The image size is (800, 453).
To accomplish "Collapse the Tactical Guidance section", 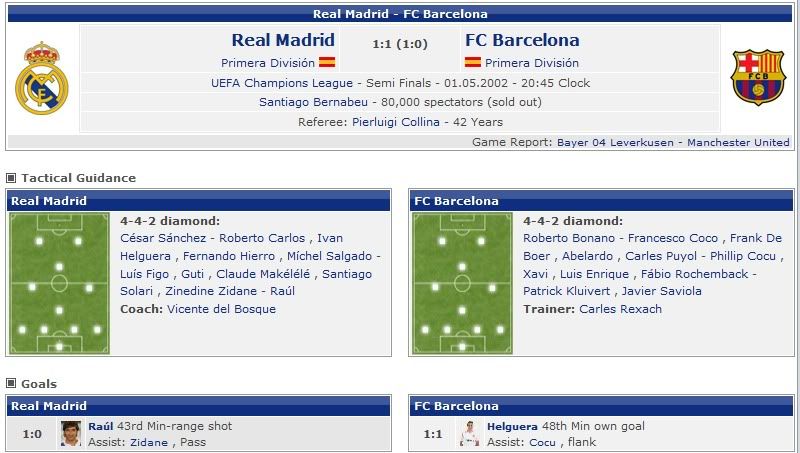I will (12, 178).
